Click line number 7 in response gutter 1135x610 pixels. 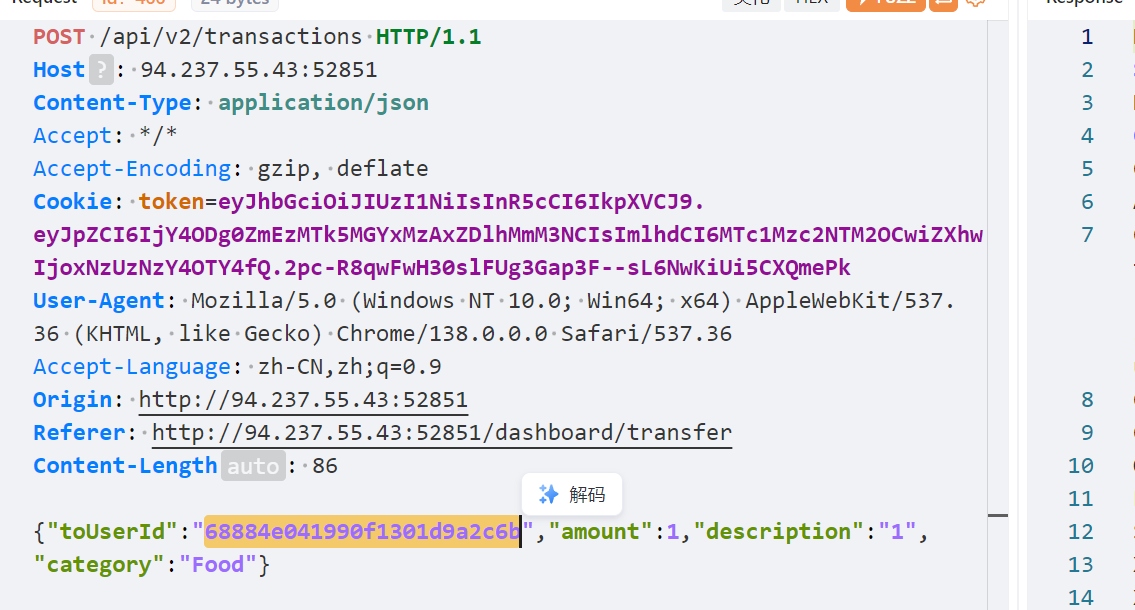[1087, 235]
